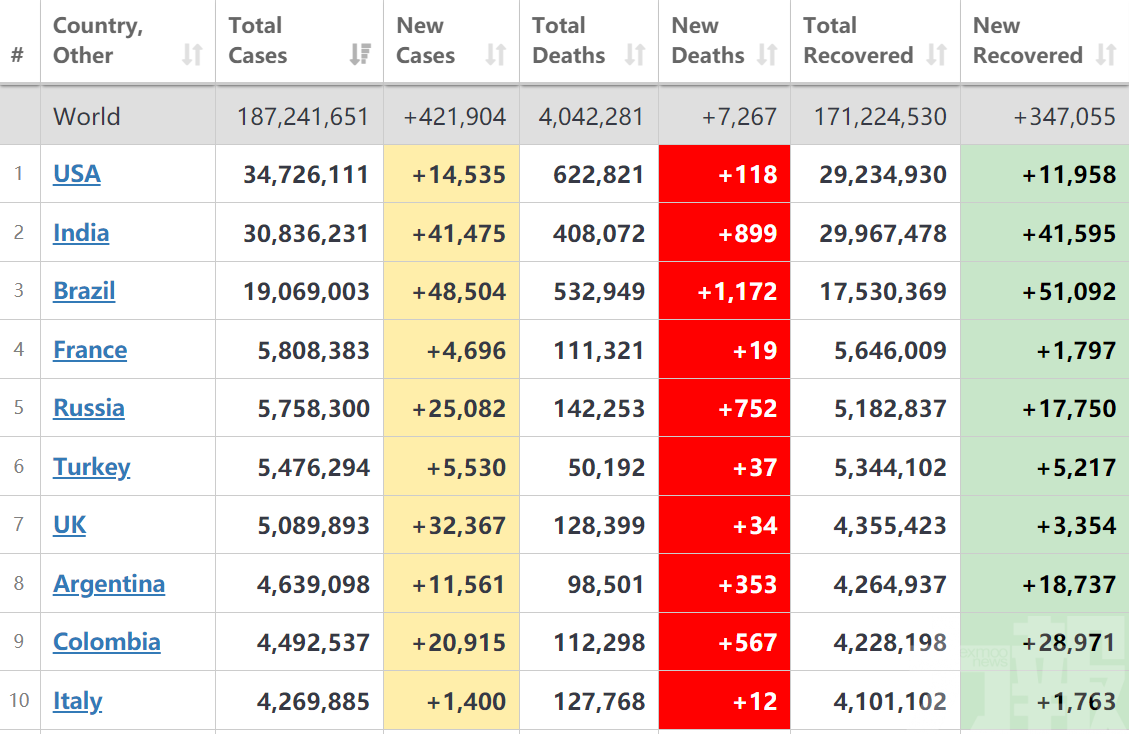The image size is (1129, 734).
Task: Sort by New Deaths arrows icon
Action: tap(767, 55)
